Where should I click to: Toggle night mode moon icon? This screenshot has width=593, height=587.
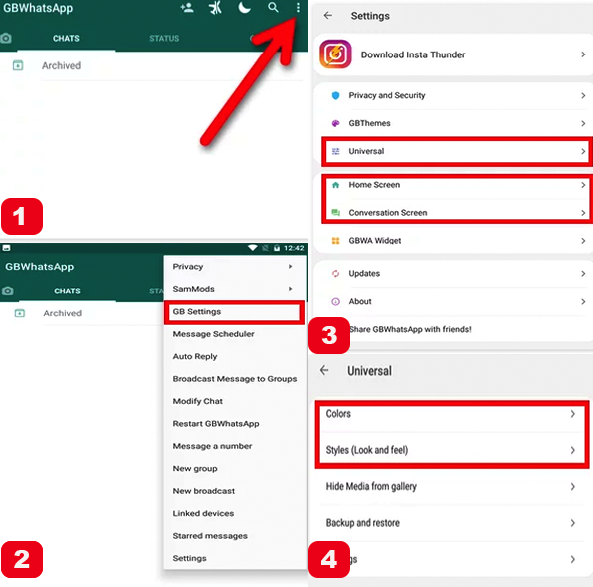pos(244,7)
